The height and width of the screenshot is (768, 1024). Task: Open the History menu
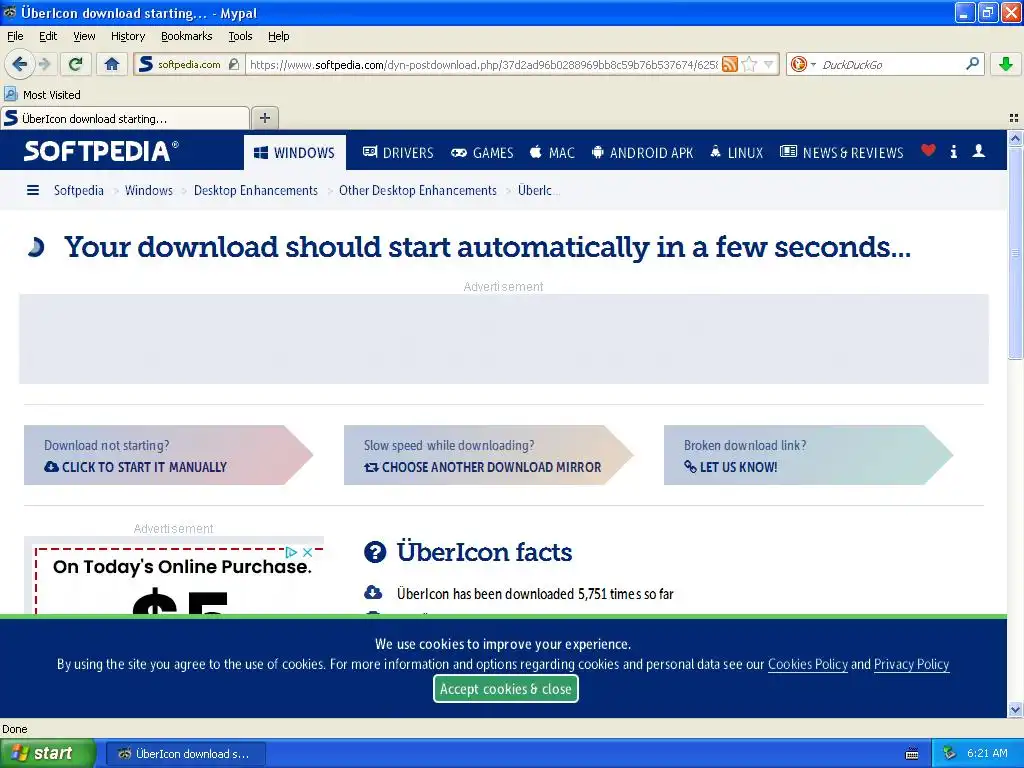click(x=127, y=36)
